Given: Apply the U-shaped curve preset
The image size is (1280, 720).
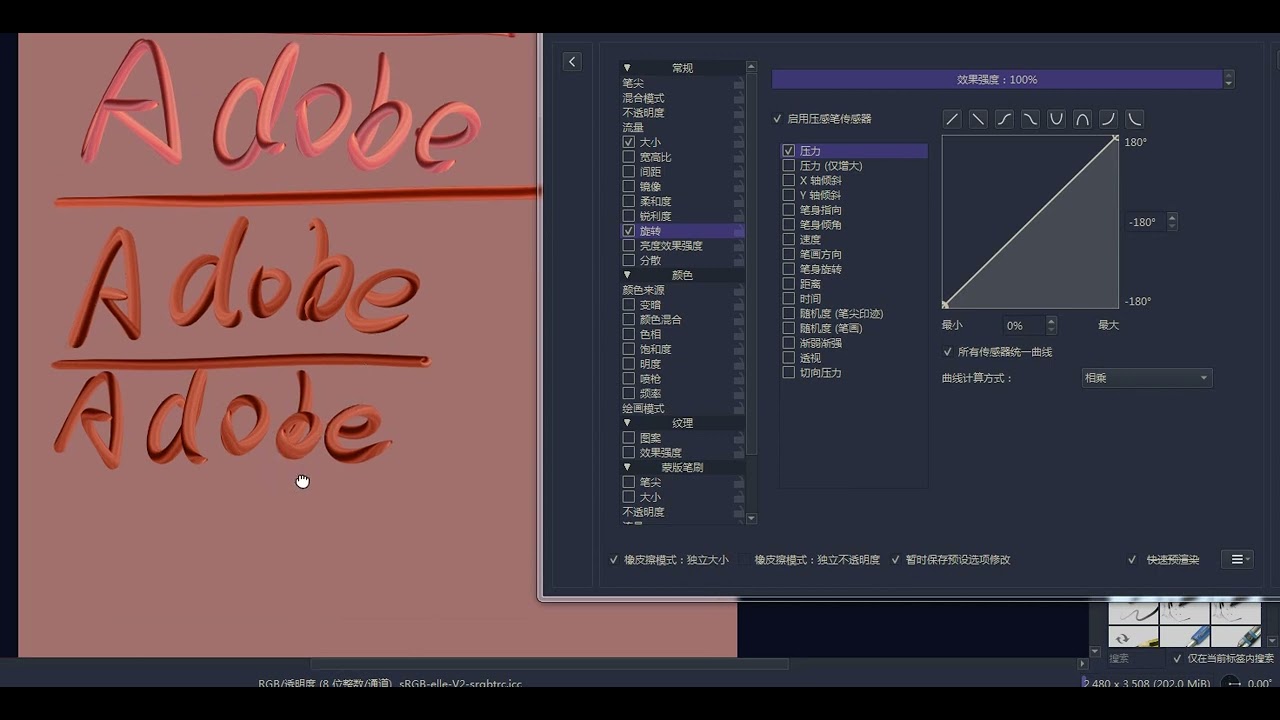Looking at the screenshot, I should pyautogui.click(x=1056, y=119).
